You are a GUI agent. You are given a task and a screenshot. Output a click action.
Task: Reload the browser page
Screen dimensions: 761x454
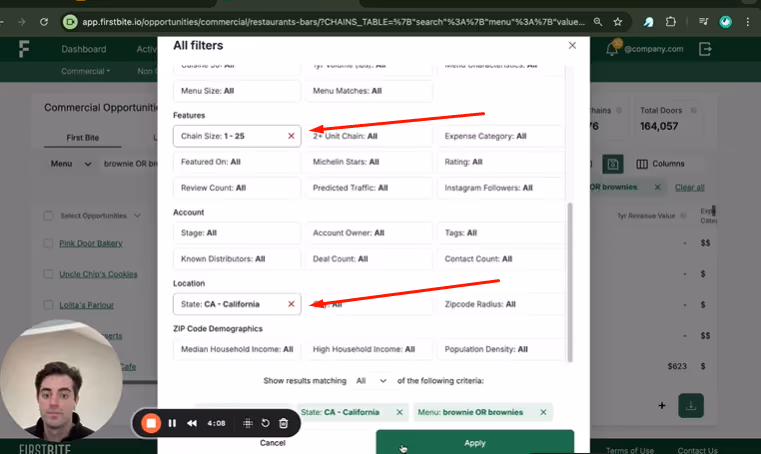44,22
